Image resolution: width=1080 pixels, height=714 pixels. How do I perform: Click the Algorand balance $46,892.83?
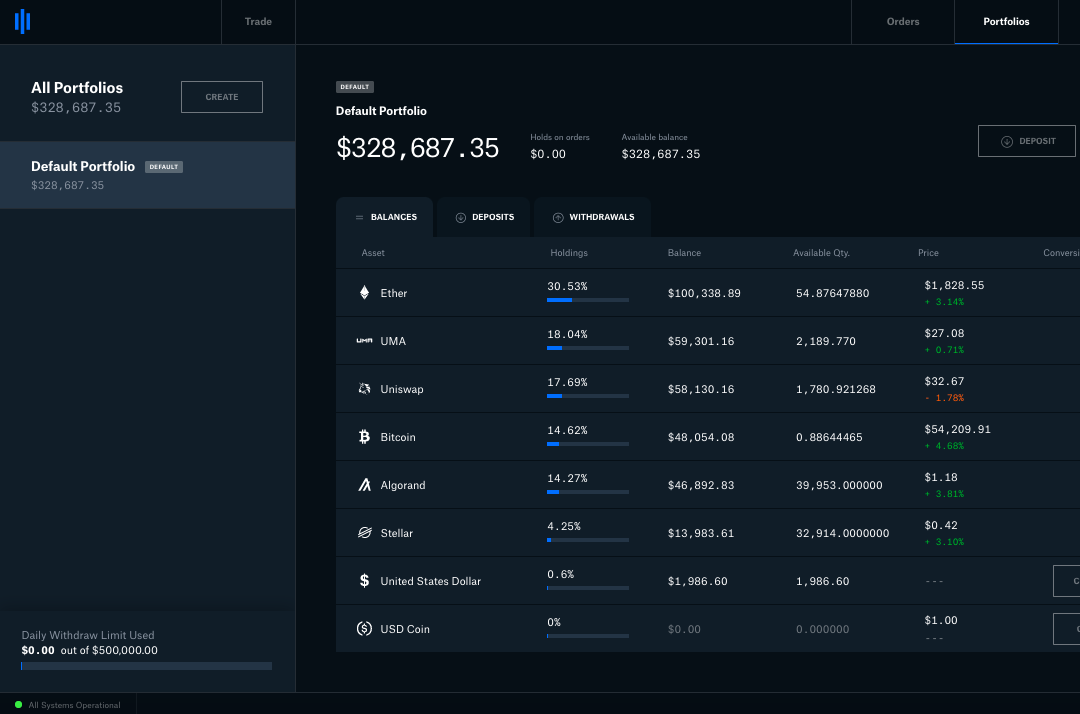click(x=700, y=485)
